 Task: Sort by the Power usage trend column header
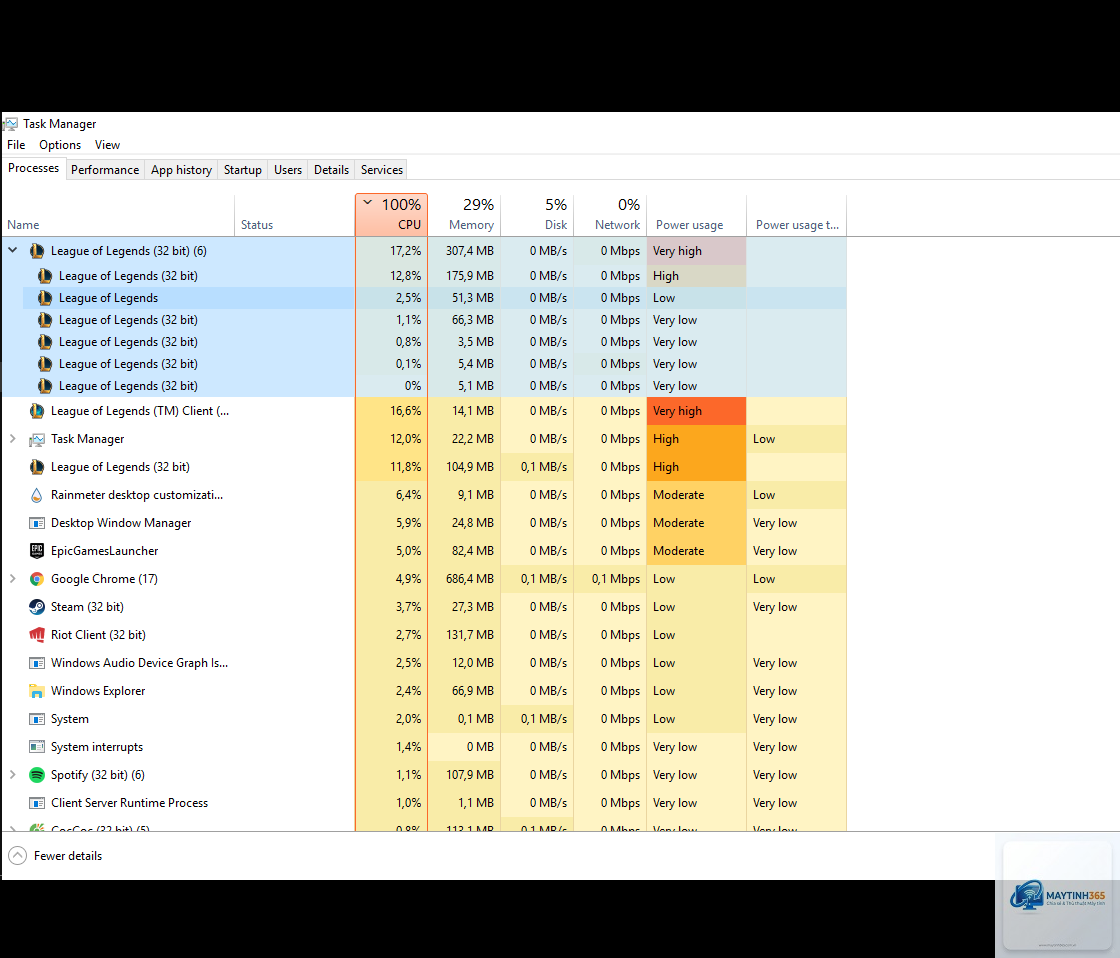(796, 215)
